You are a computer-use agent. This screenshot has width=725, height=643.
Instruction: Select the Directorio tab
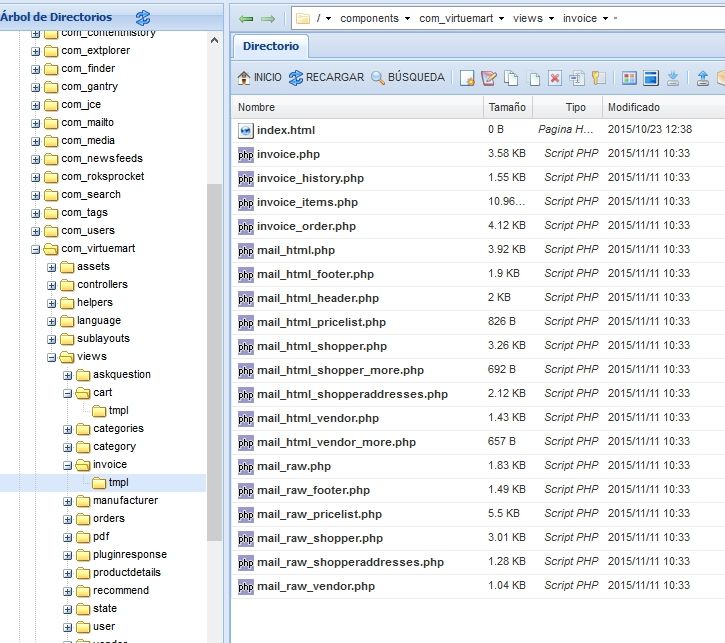pyautogui.click(x=271, y=46)
